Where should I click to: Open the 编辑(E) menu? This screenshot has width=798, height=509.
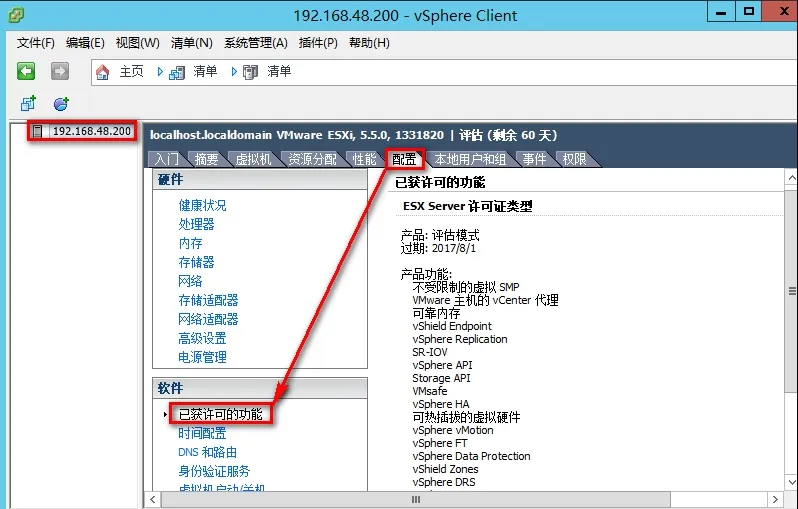[x=85, y=43]
